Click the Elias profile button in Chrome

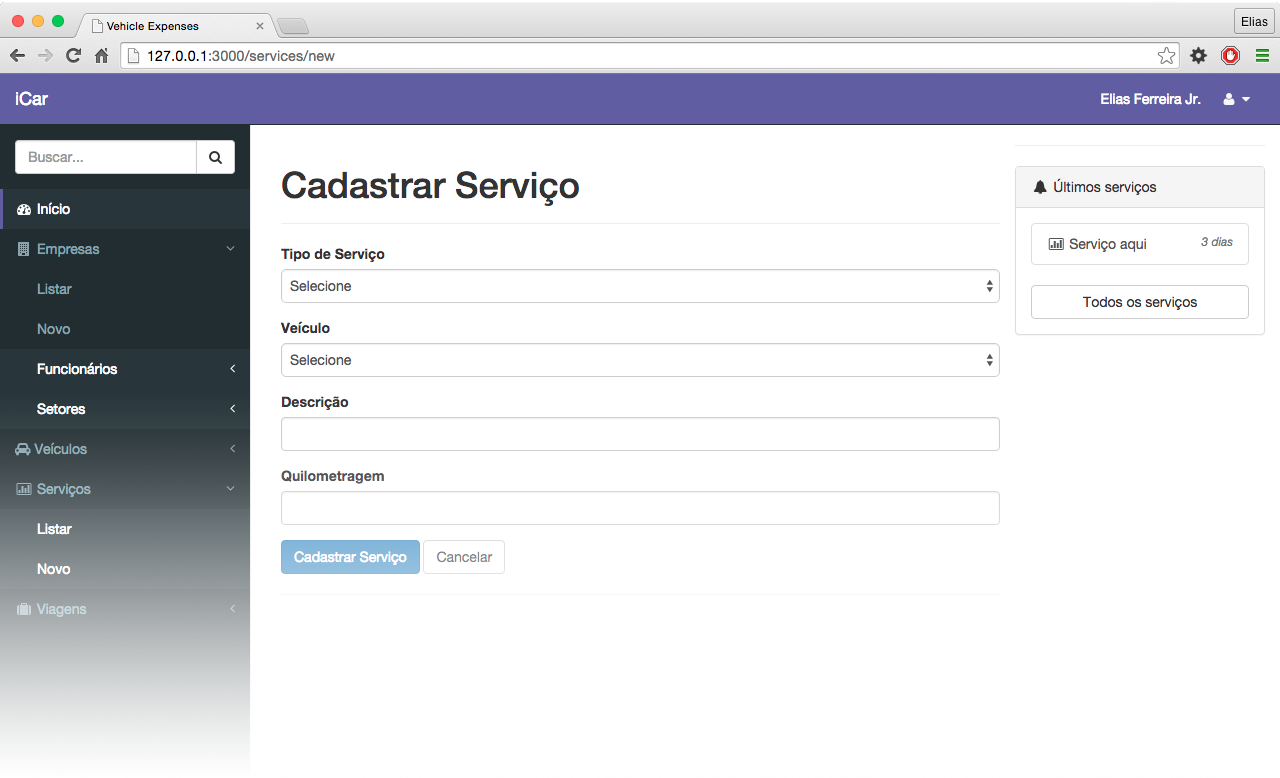[x=1253, y=22]
